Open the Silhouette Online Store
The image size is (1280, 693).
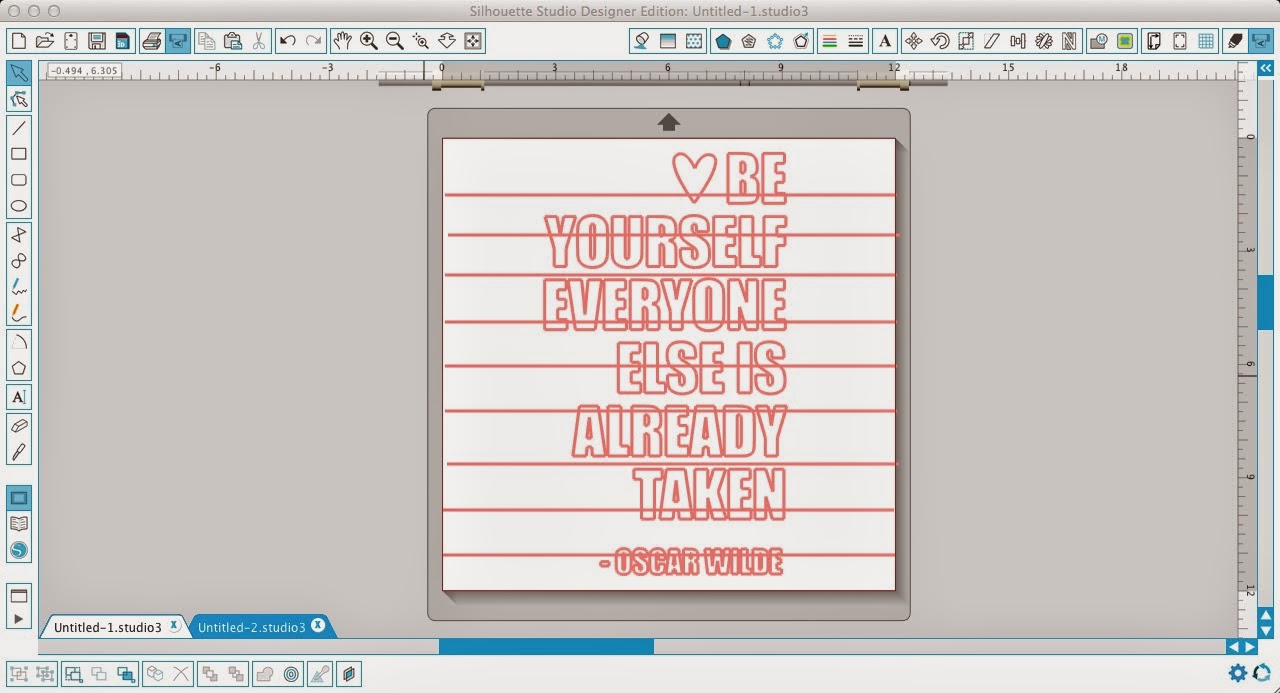point(18,549)
